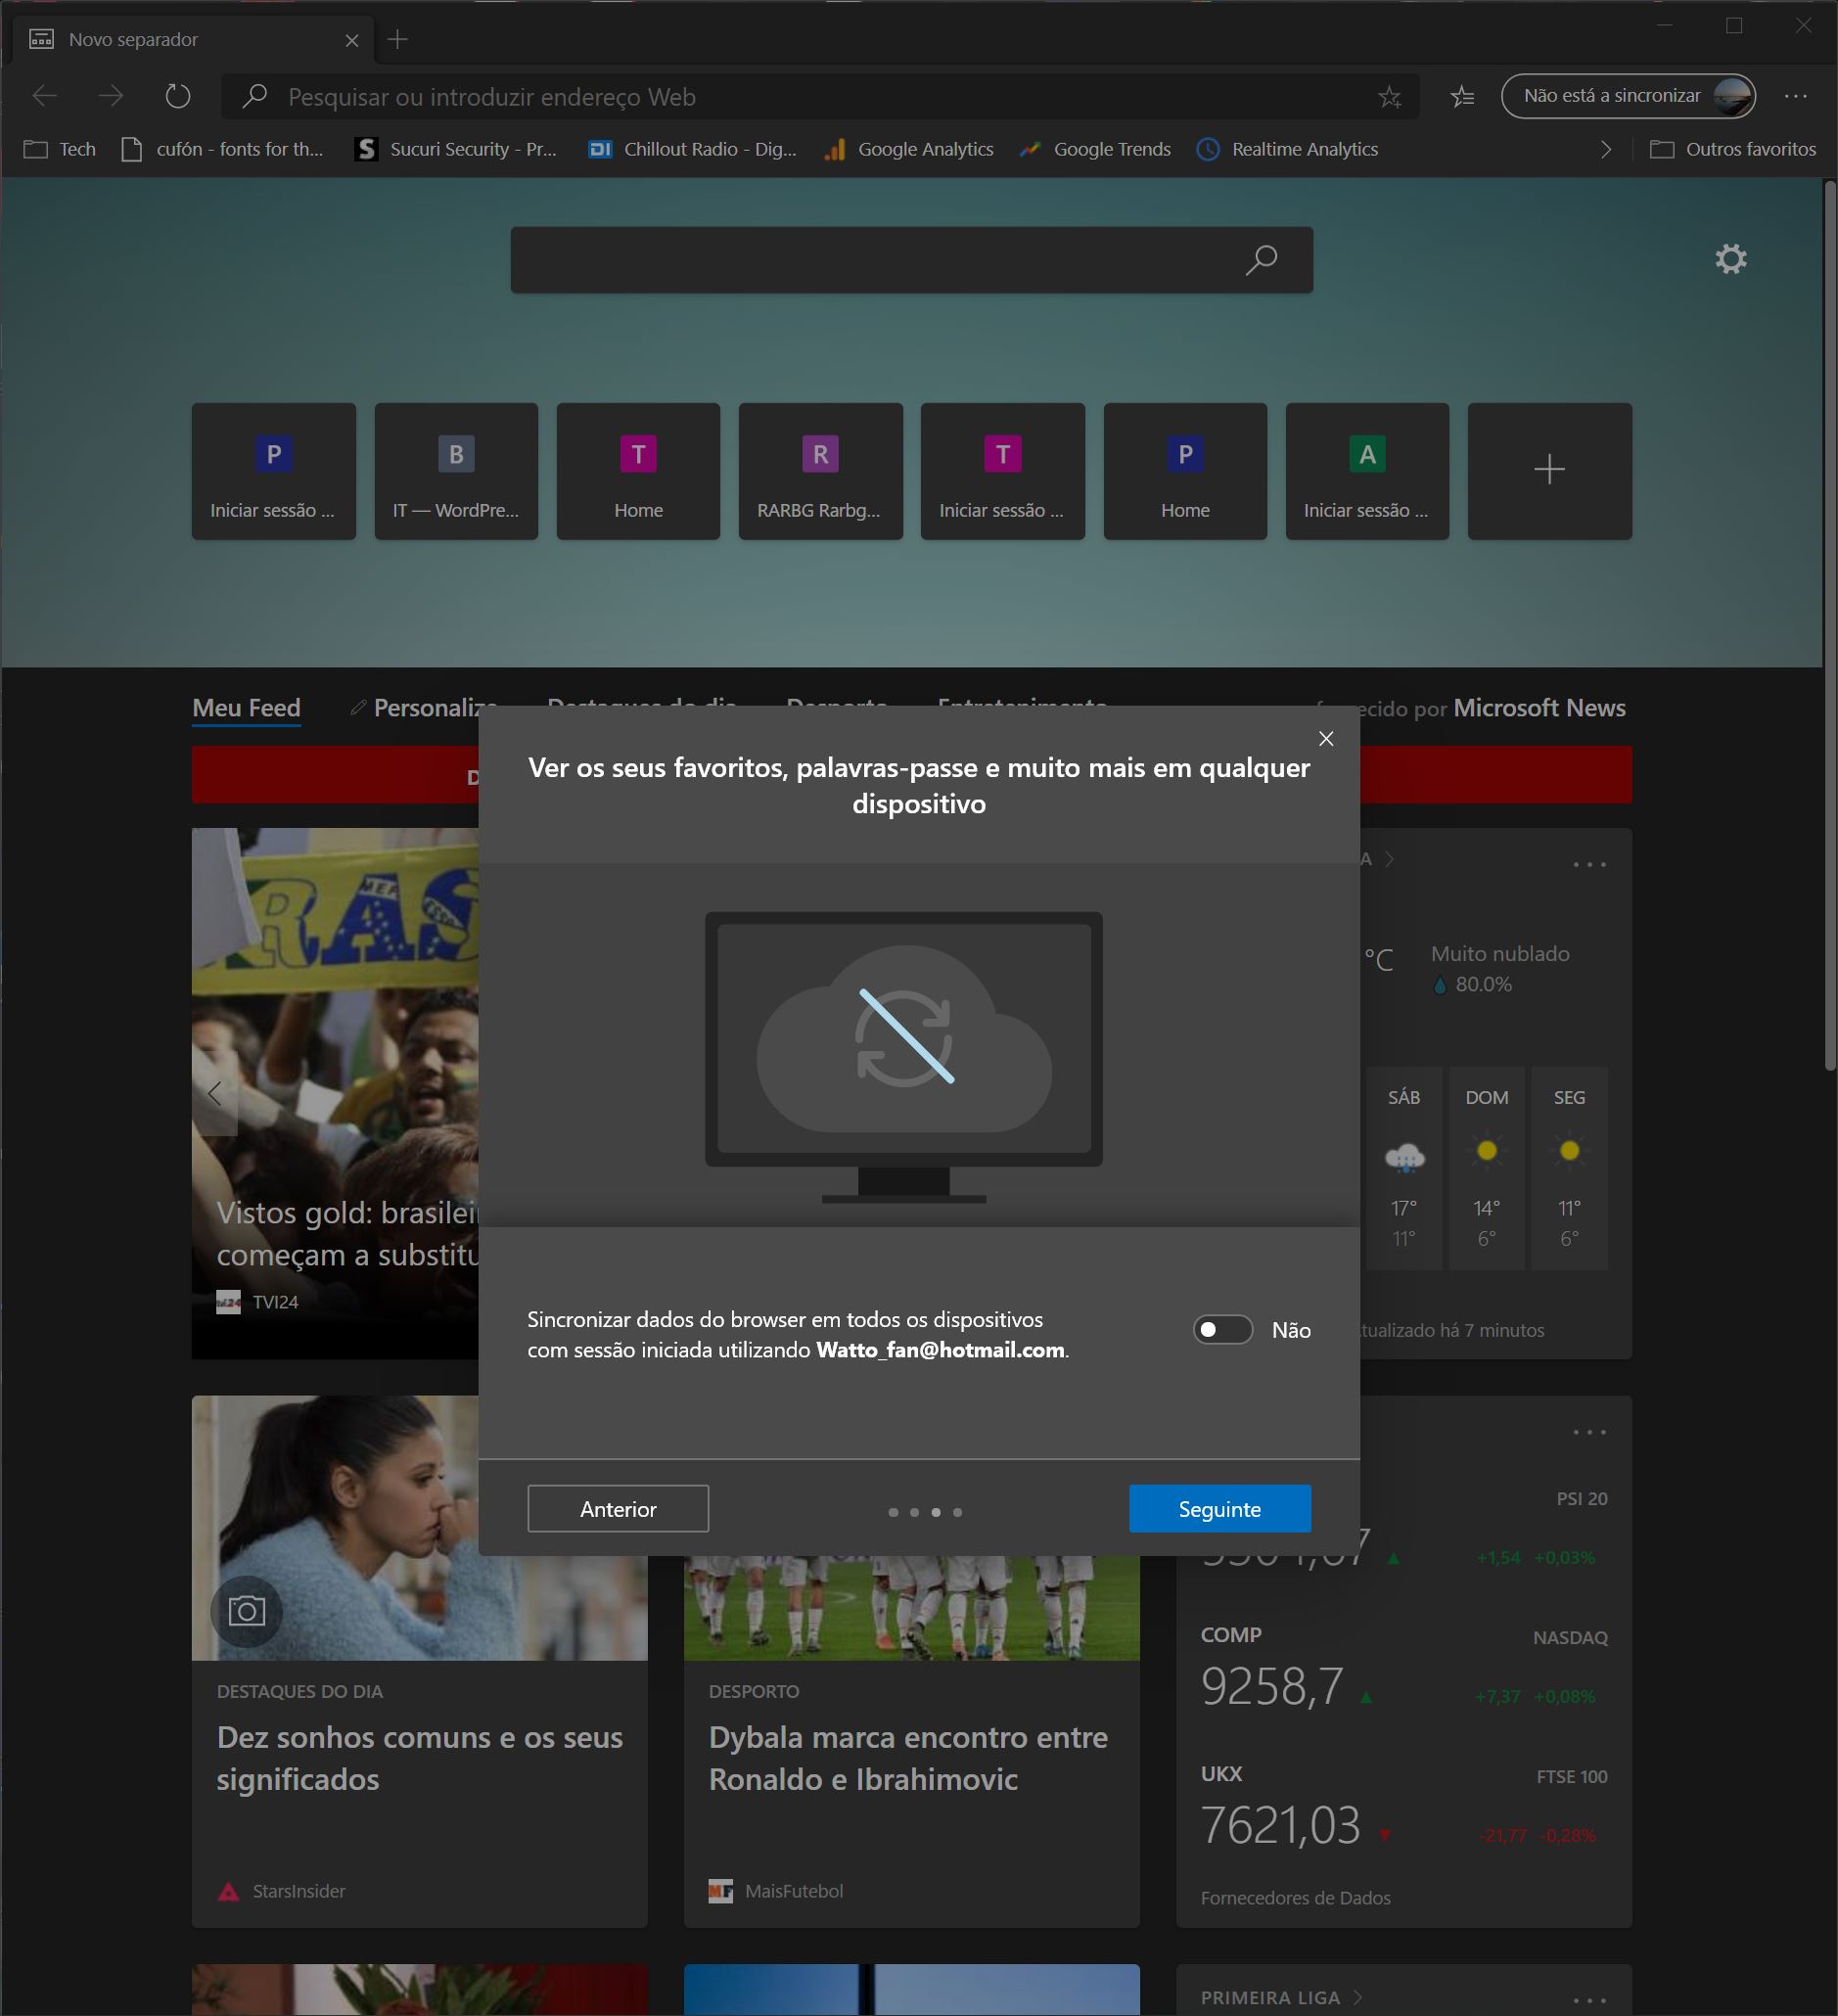Open Iniciar sessão tile with A icon

1367,471
